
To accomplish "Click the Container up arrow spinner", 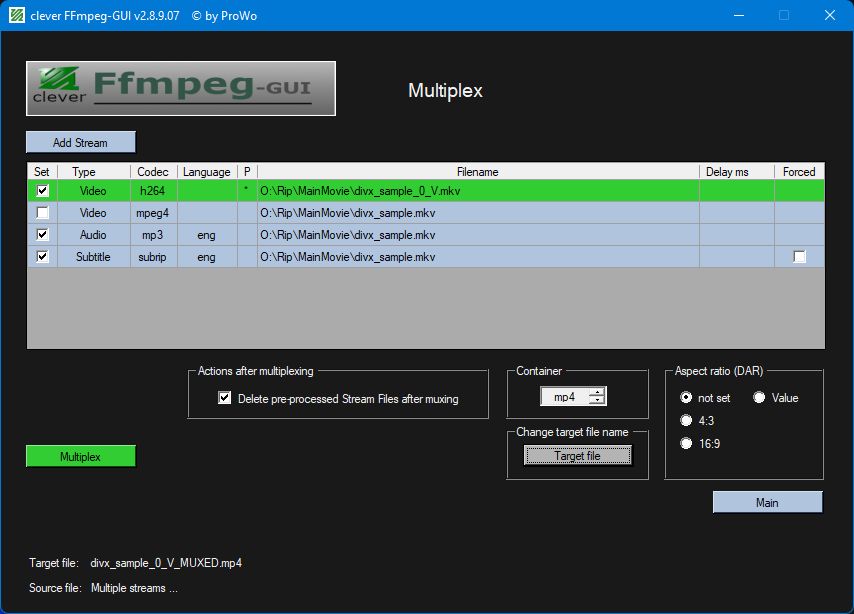I will click(597, 392).
